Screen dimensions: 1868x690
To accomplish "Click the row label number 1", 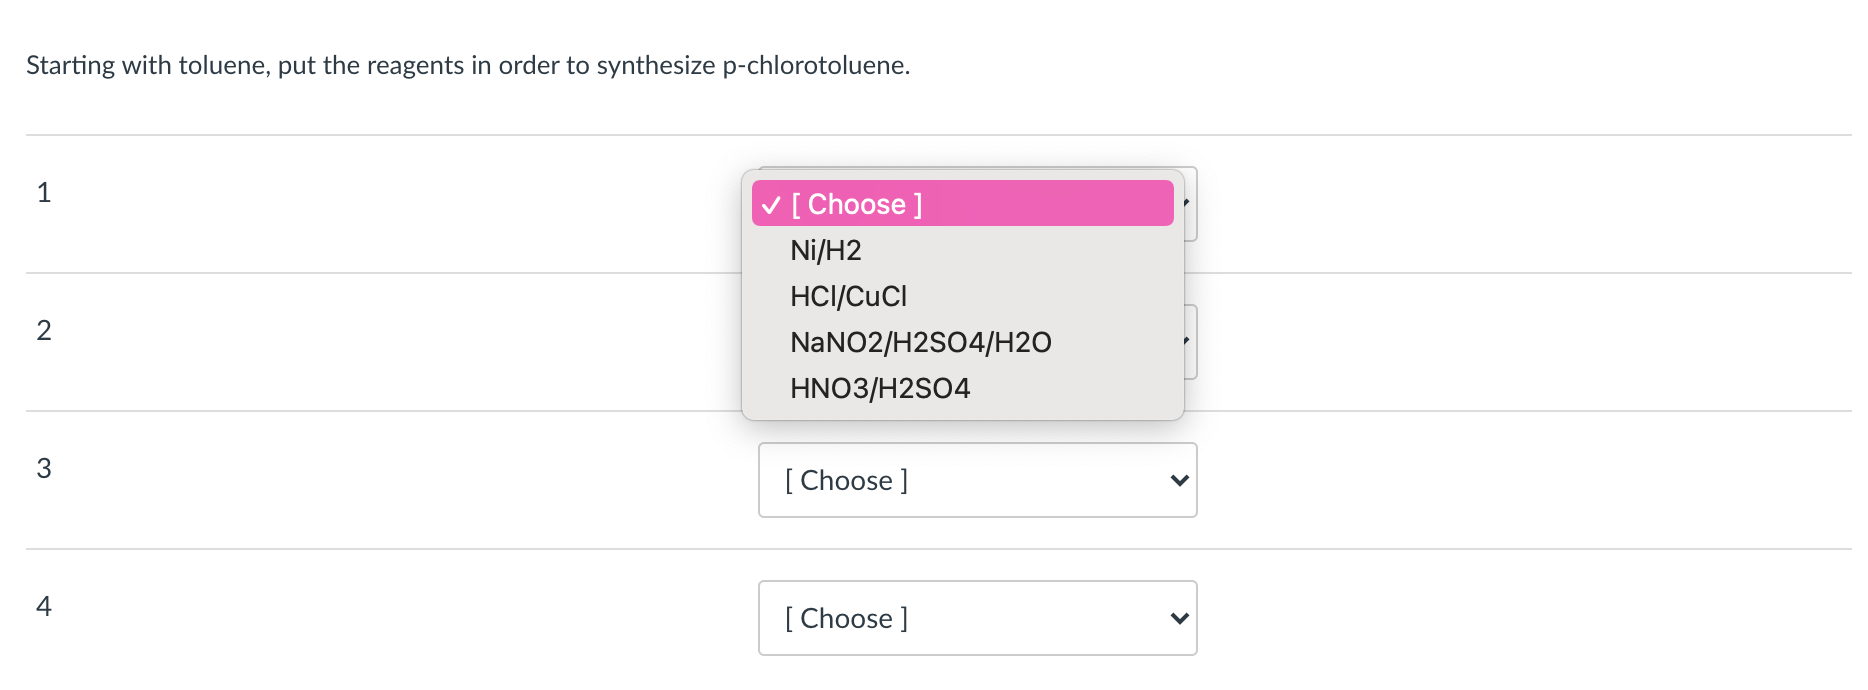I will [44, 192].
